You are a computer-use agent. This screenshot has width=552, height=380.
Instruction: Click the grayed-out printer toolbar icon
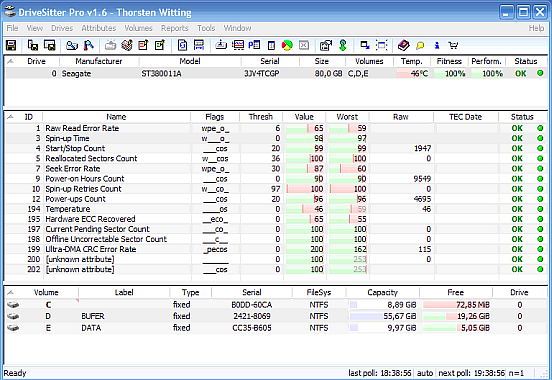tap(111, 45)
